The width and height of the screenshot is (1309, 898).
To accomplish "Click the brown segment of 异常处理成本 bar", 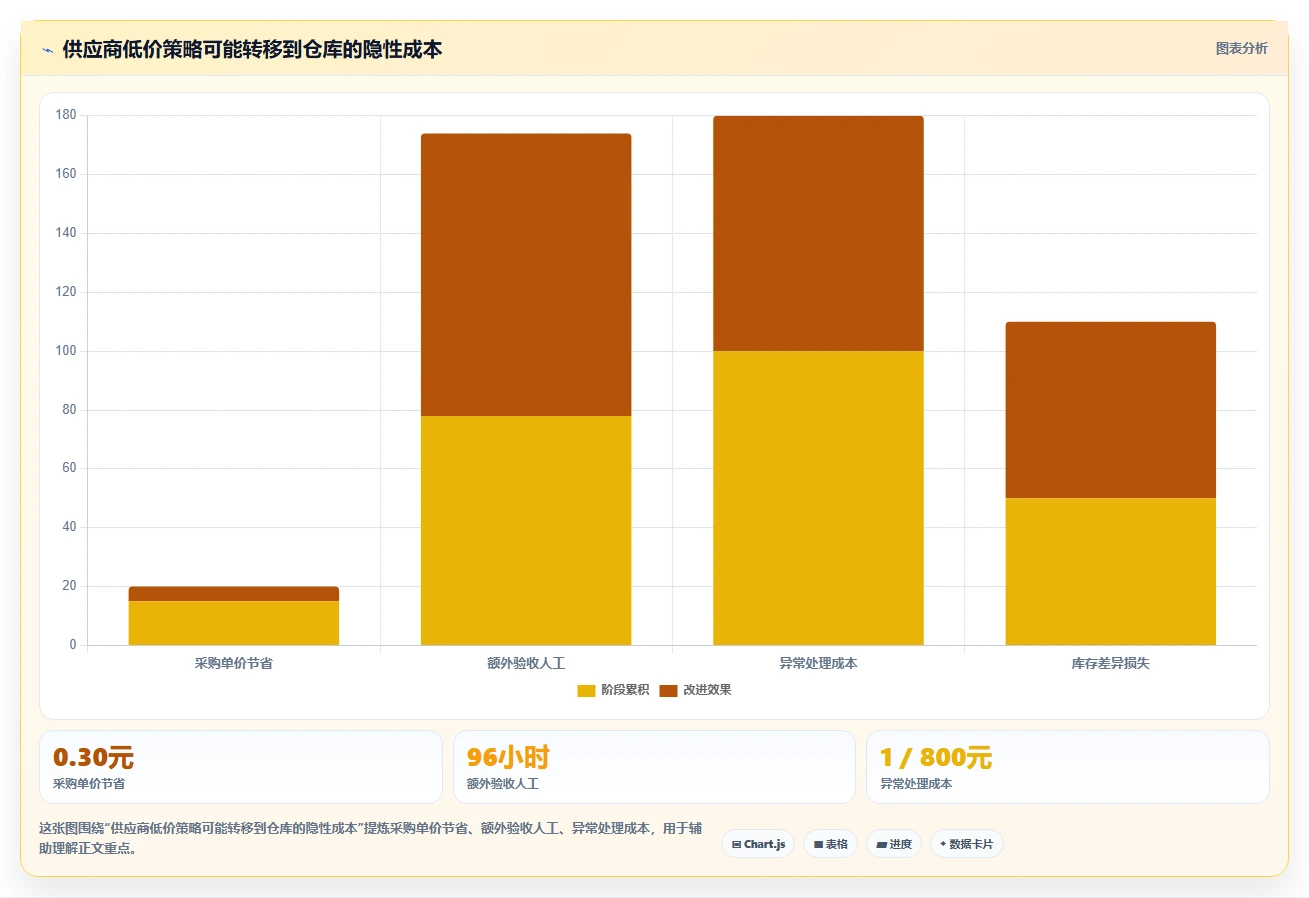I will (818, 234).
